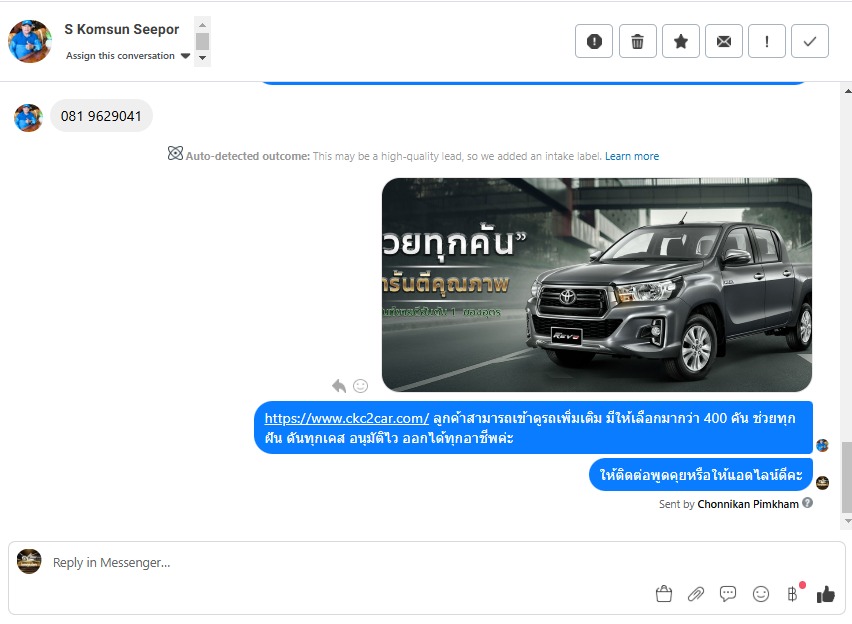Select phone number message 081 9629041

pos(101,116)
